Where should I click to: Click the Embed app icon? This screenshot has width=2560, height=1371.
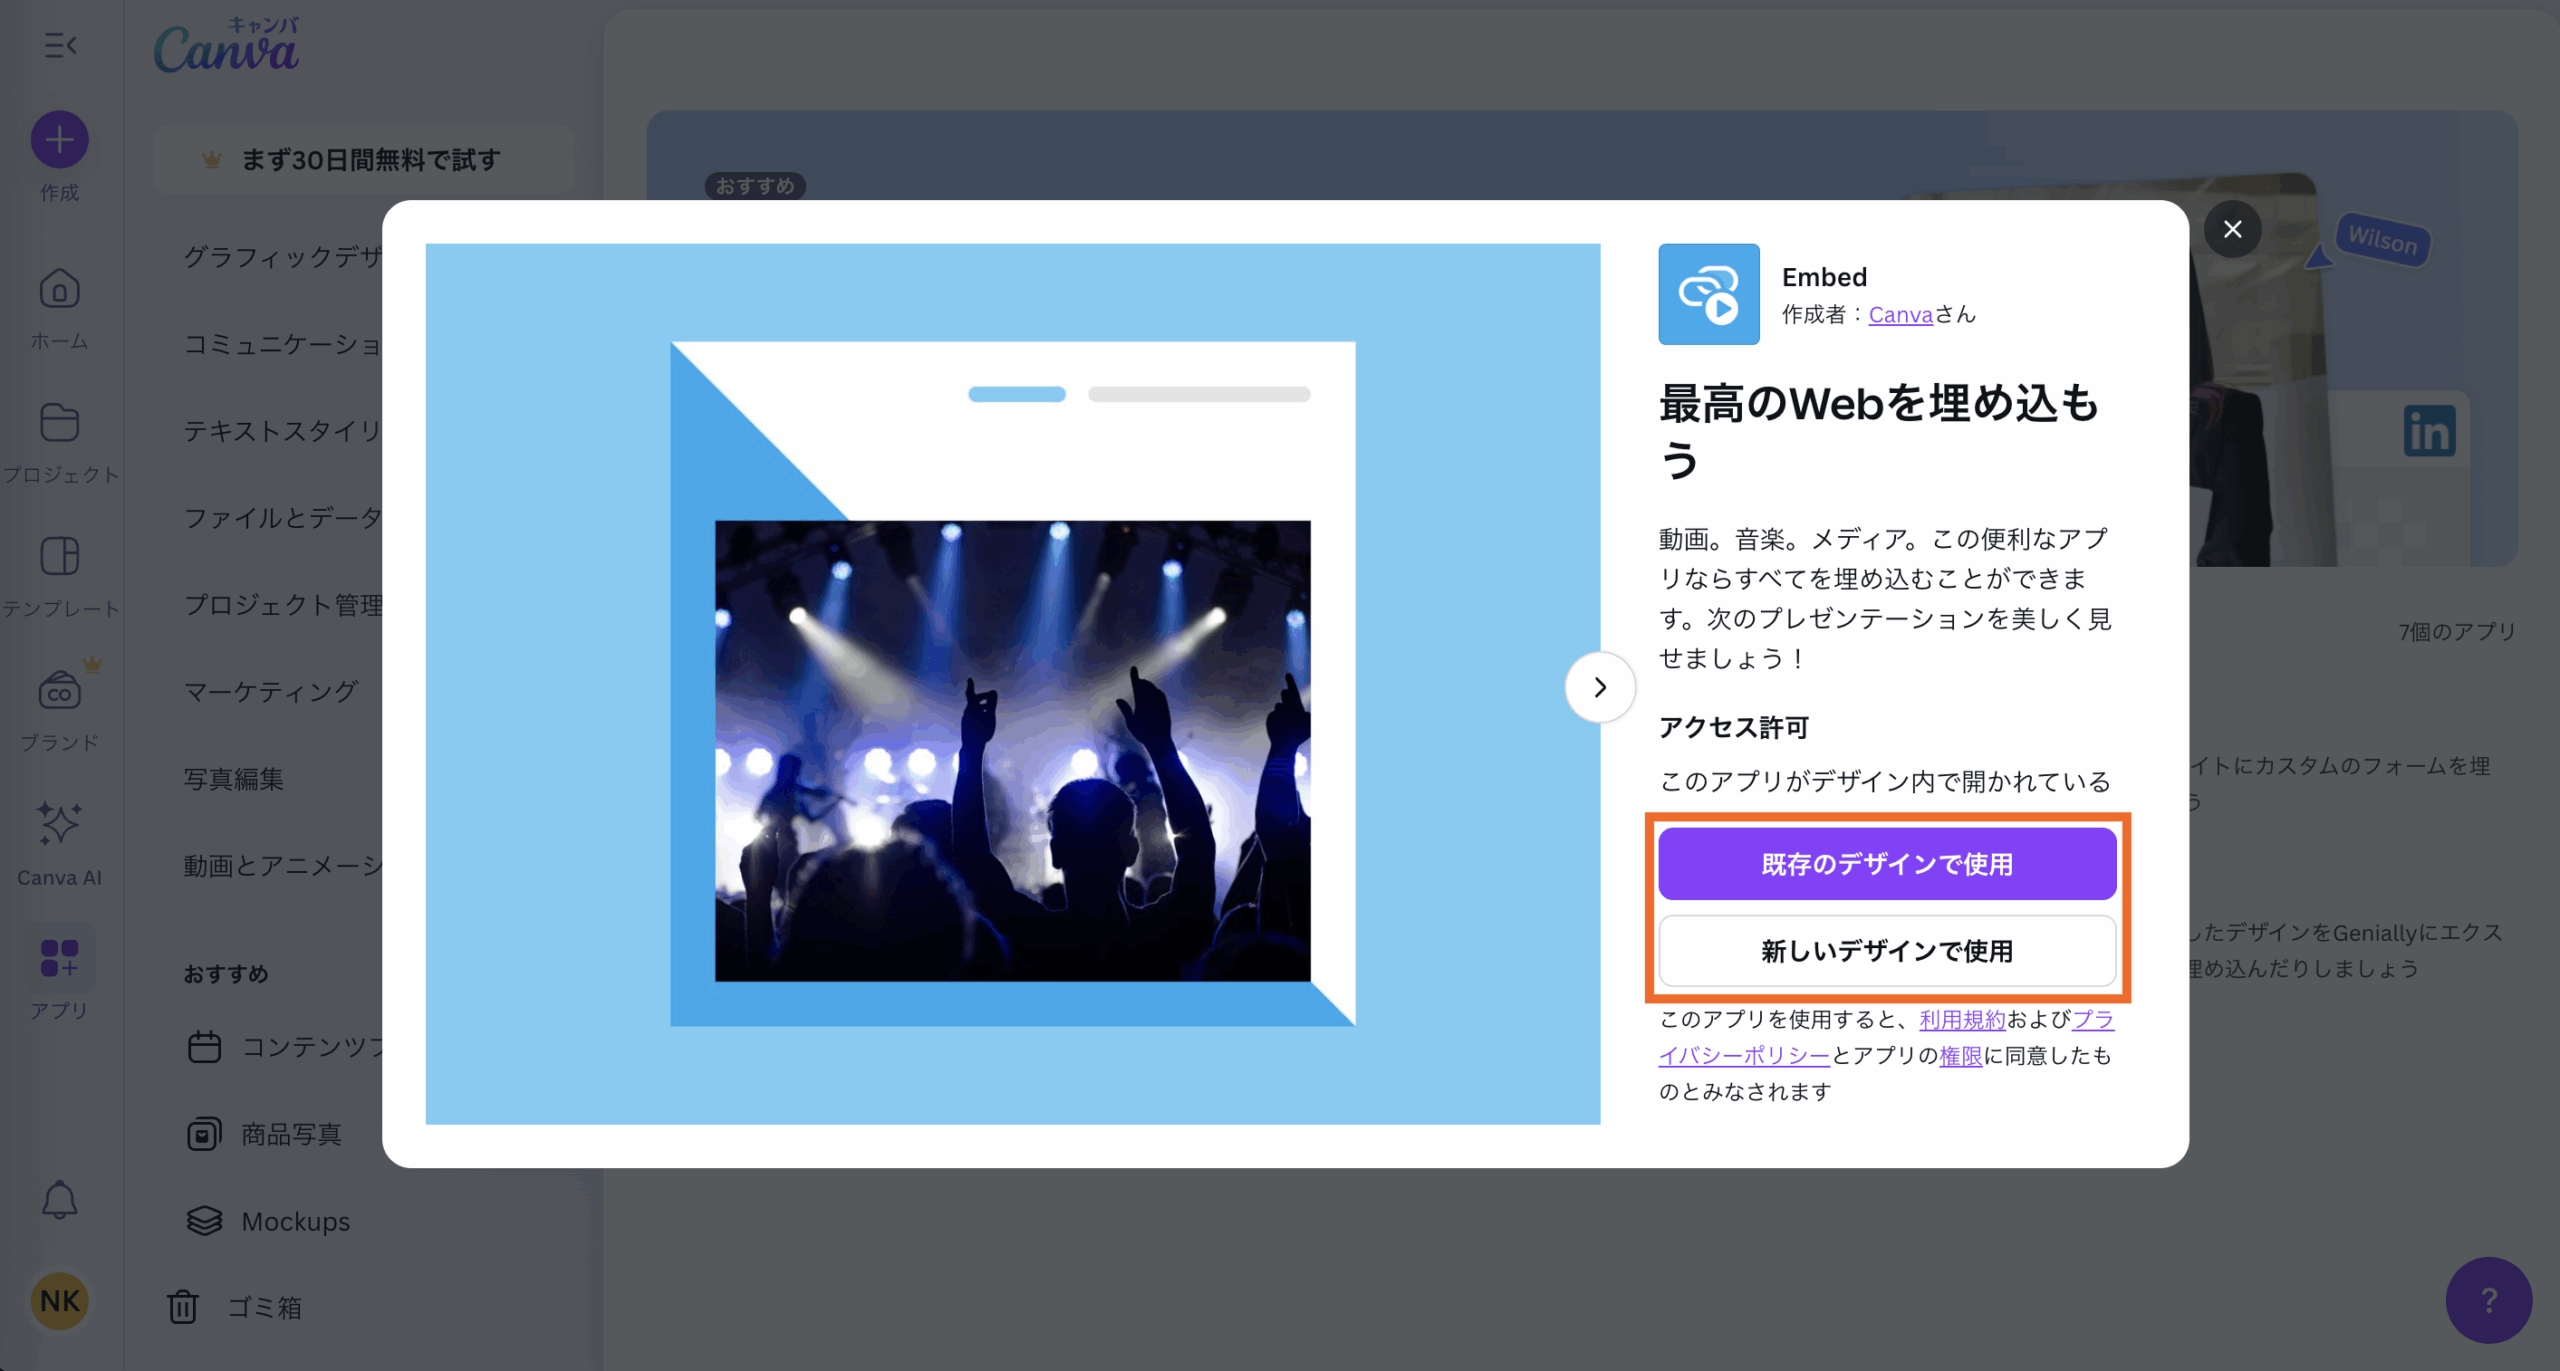(1708, 294)
